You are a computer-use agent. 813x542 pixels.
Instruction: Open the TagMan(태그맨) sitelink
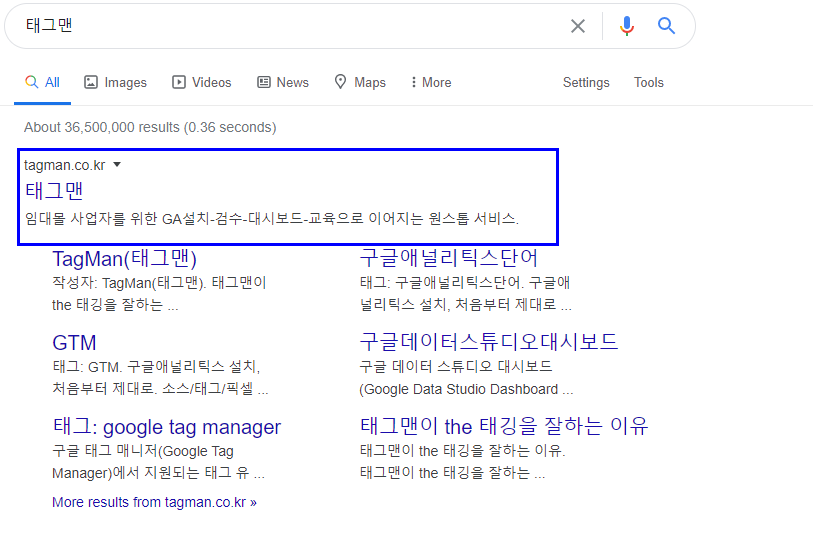point(124,259)
